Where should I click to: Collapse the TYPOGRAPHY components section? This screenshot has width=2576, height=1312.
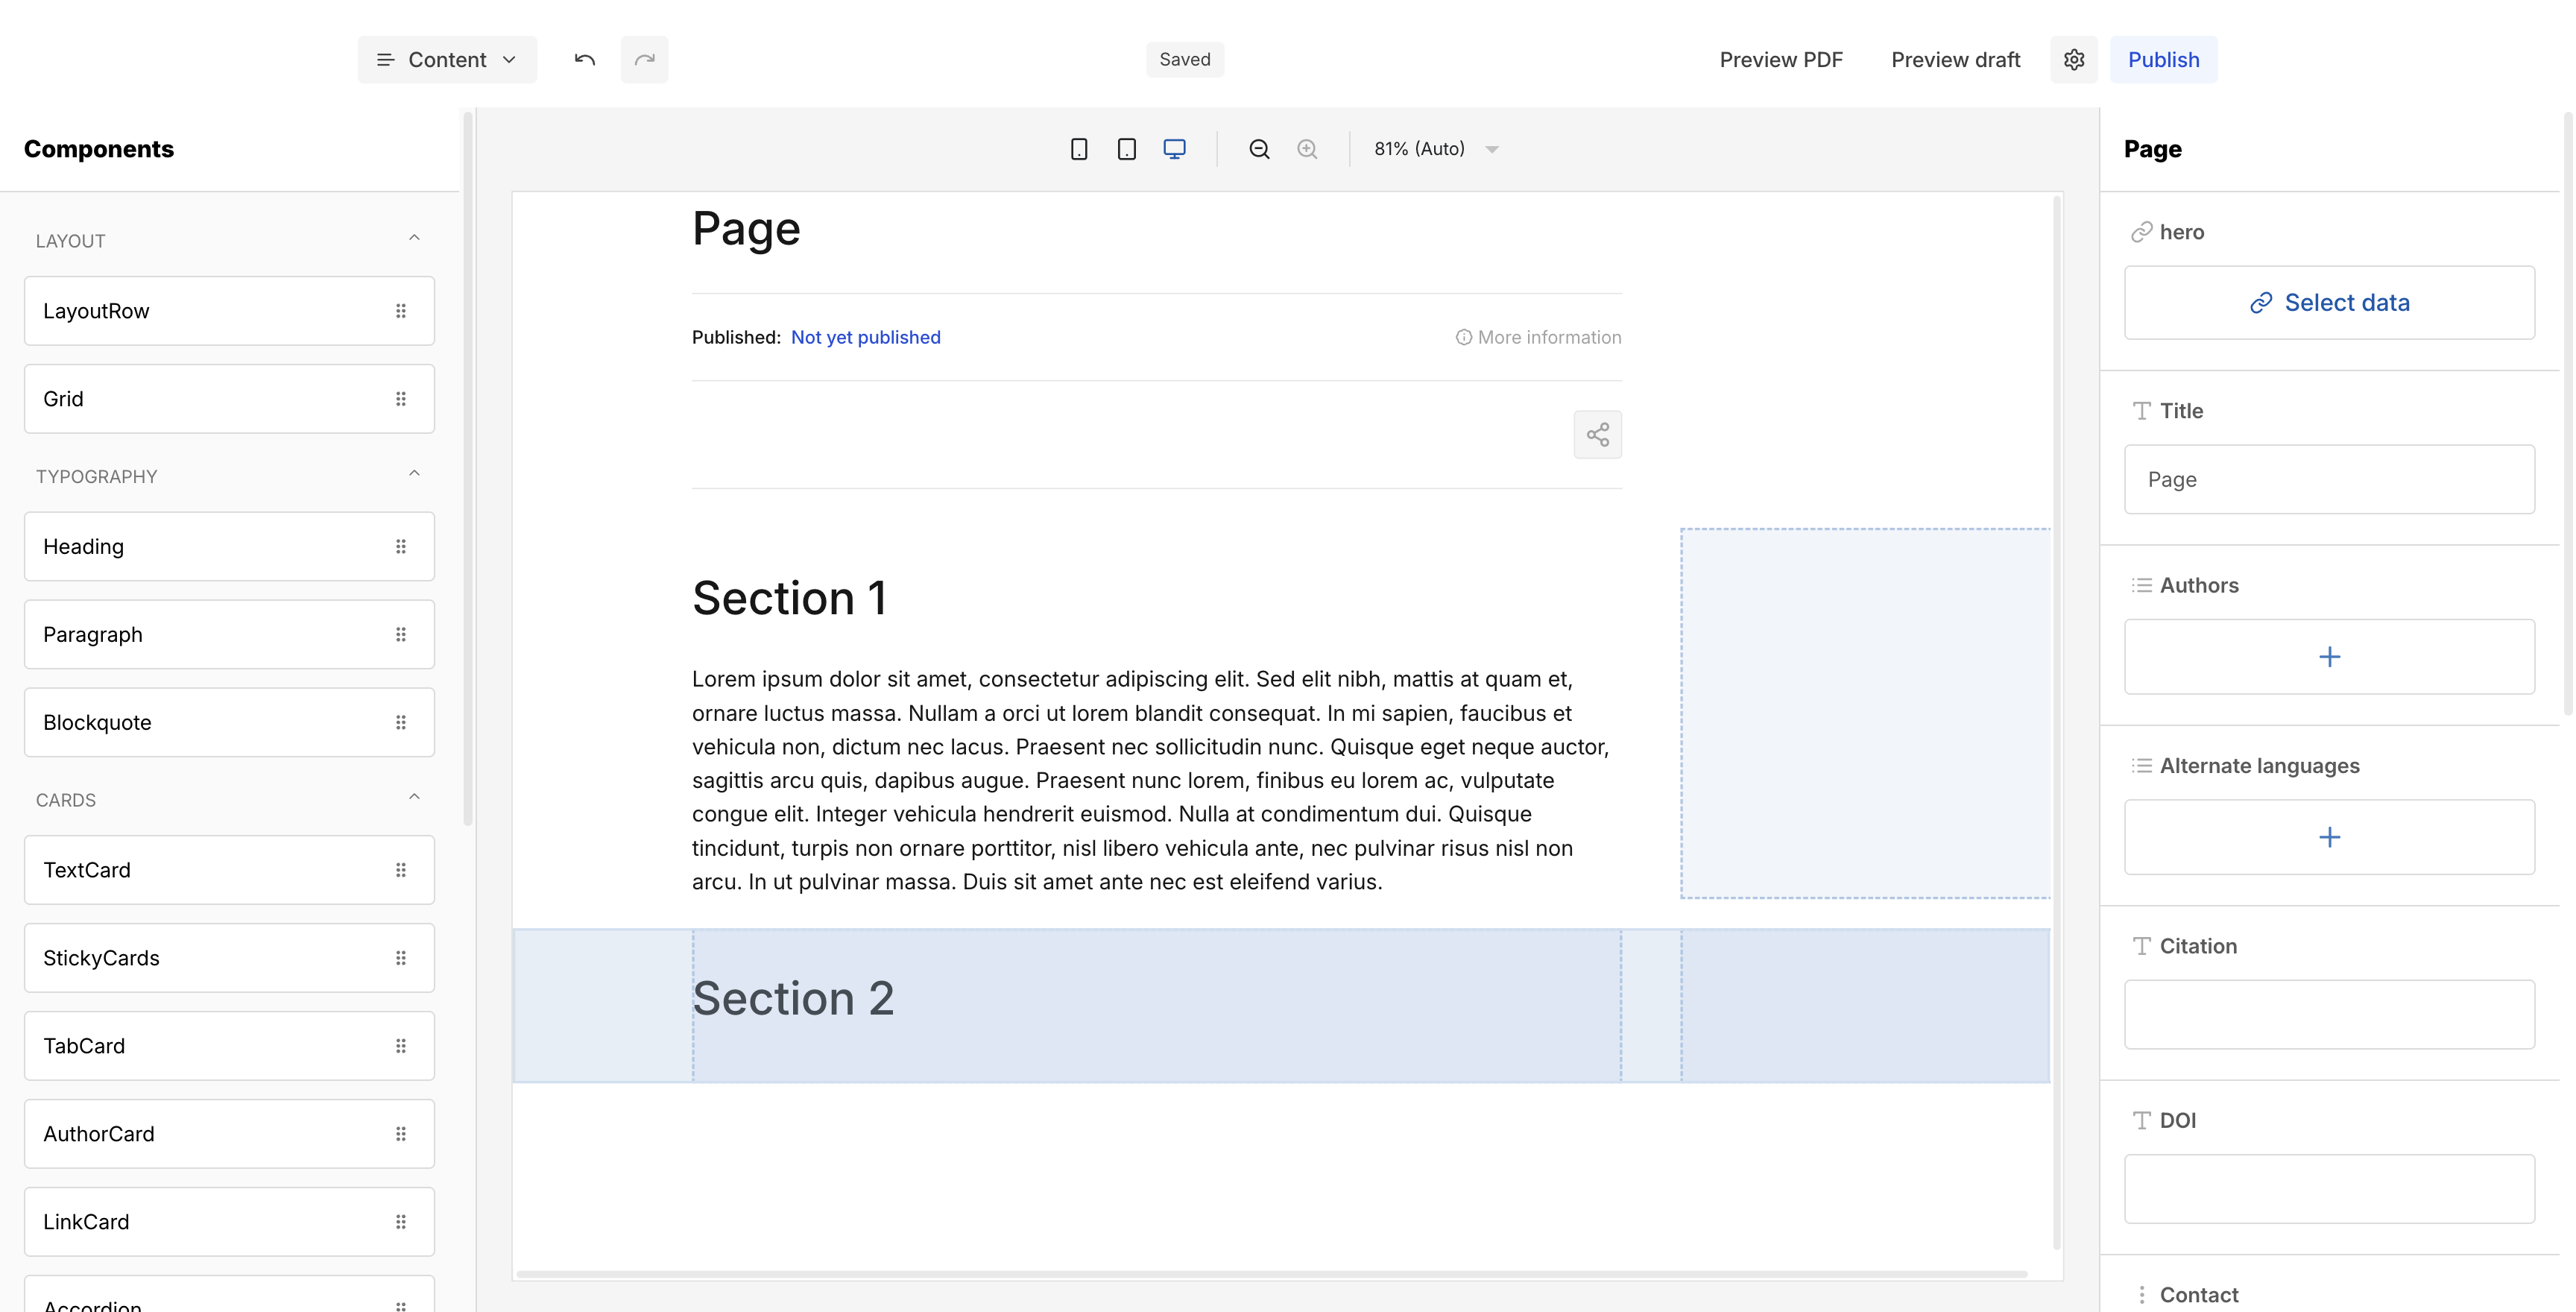(x=414, y=472)
